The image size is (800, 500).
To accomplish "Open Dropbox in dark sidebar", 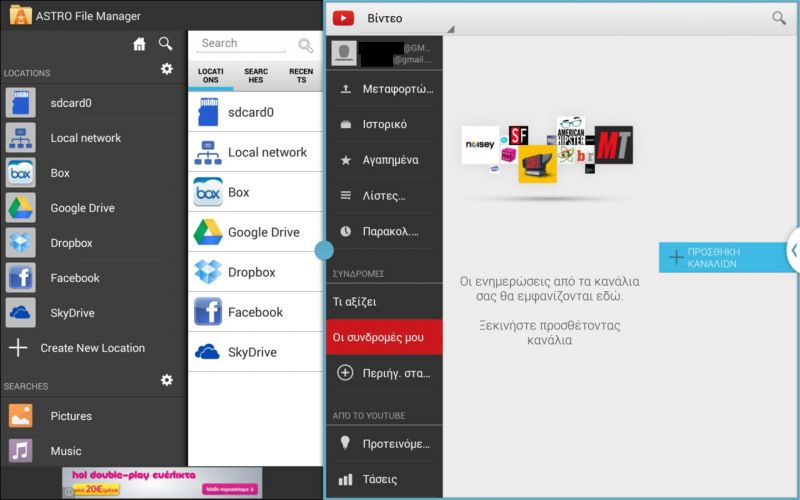I will (x=93, y=243).
